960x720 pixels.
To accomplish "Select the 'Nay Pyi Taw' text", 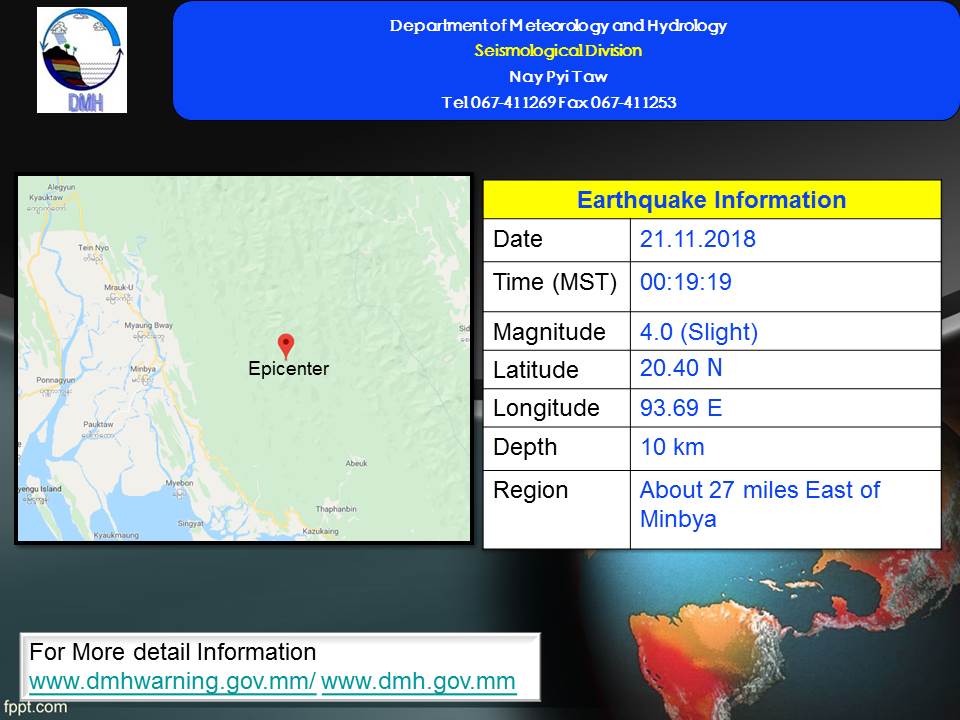I will click(x=558, y=77).
